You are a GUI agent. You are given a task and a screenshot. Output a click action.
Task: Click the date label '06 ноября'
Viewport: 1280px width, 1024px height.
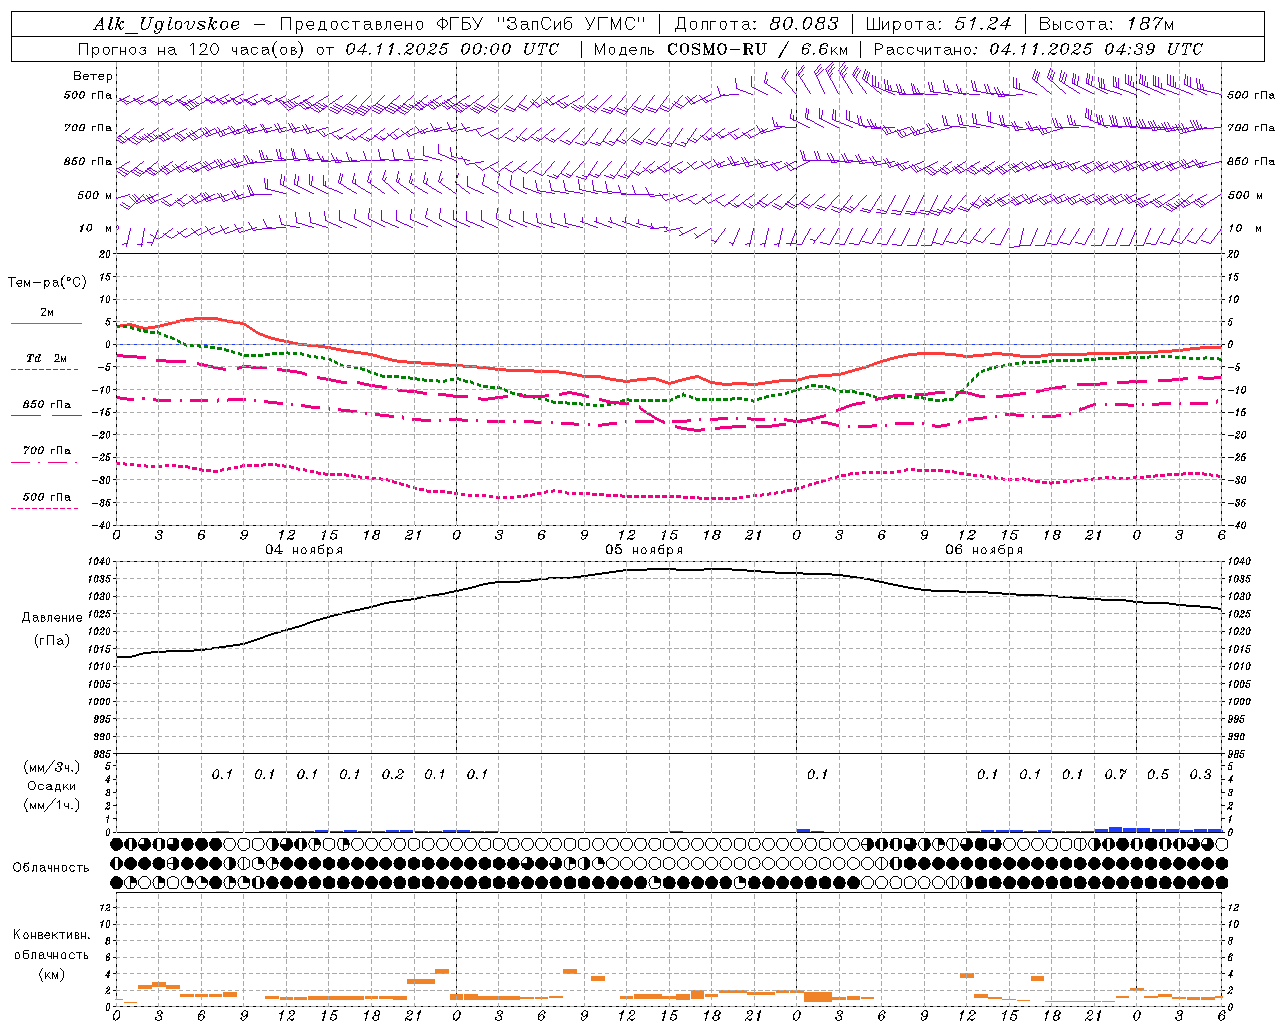984,550
